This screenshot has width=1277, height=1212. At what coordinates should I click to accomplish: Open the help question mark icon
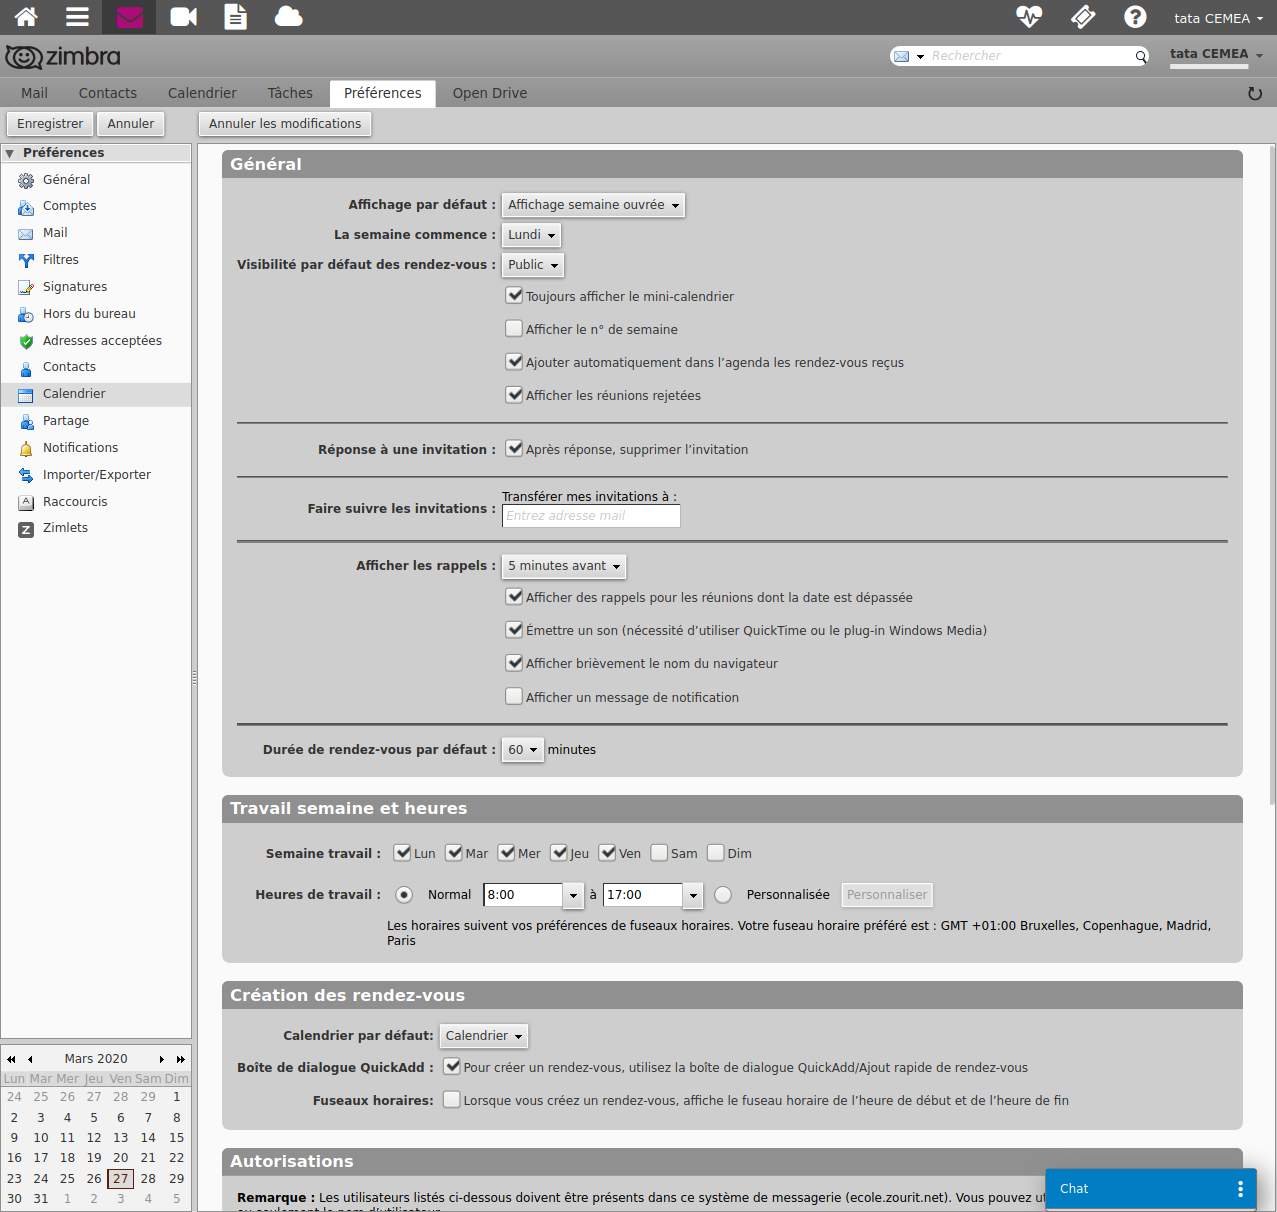click(x=1135, y=17)
